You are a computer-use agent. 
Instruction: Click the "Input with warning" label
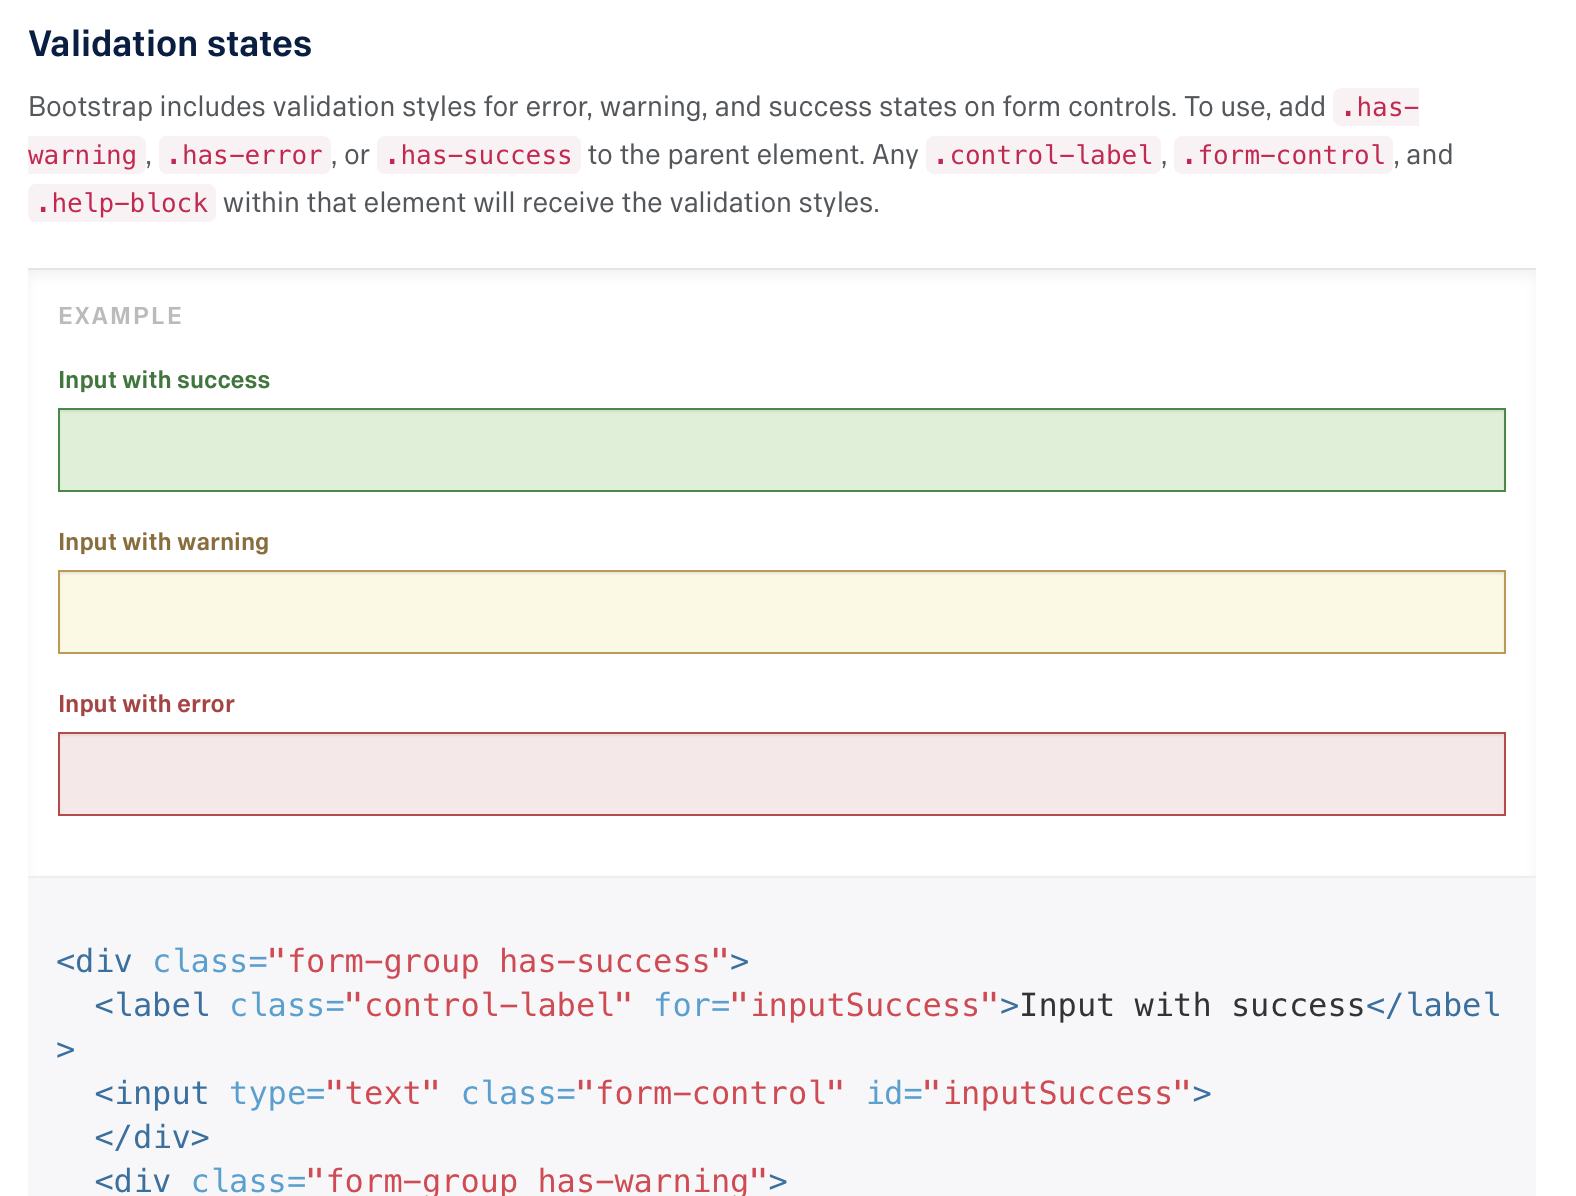click(x=163, y=542)
